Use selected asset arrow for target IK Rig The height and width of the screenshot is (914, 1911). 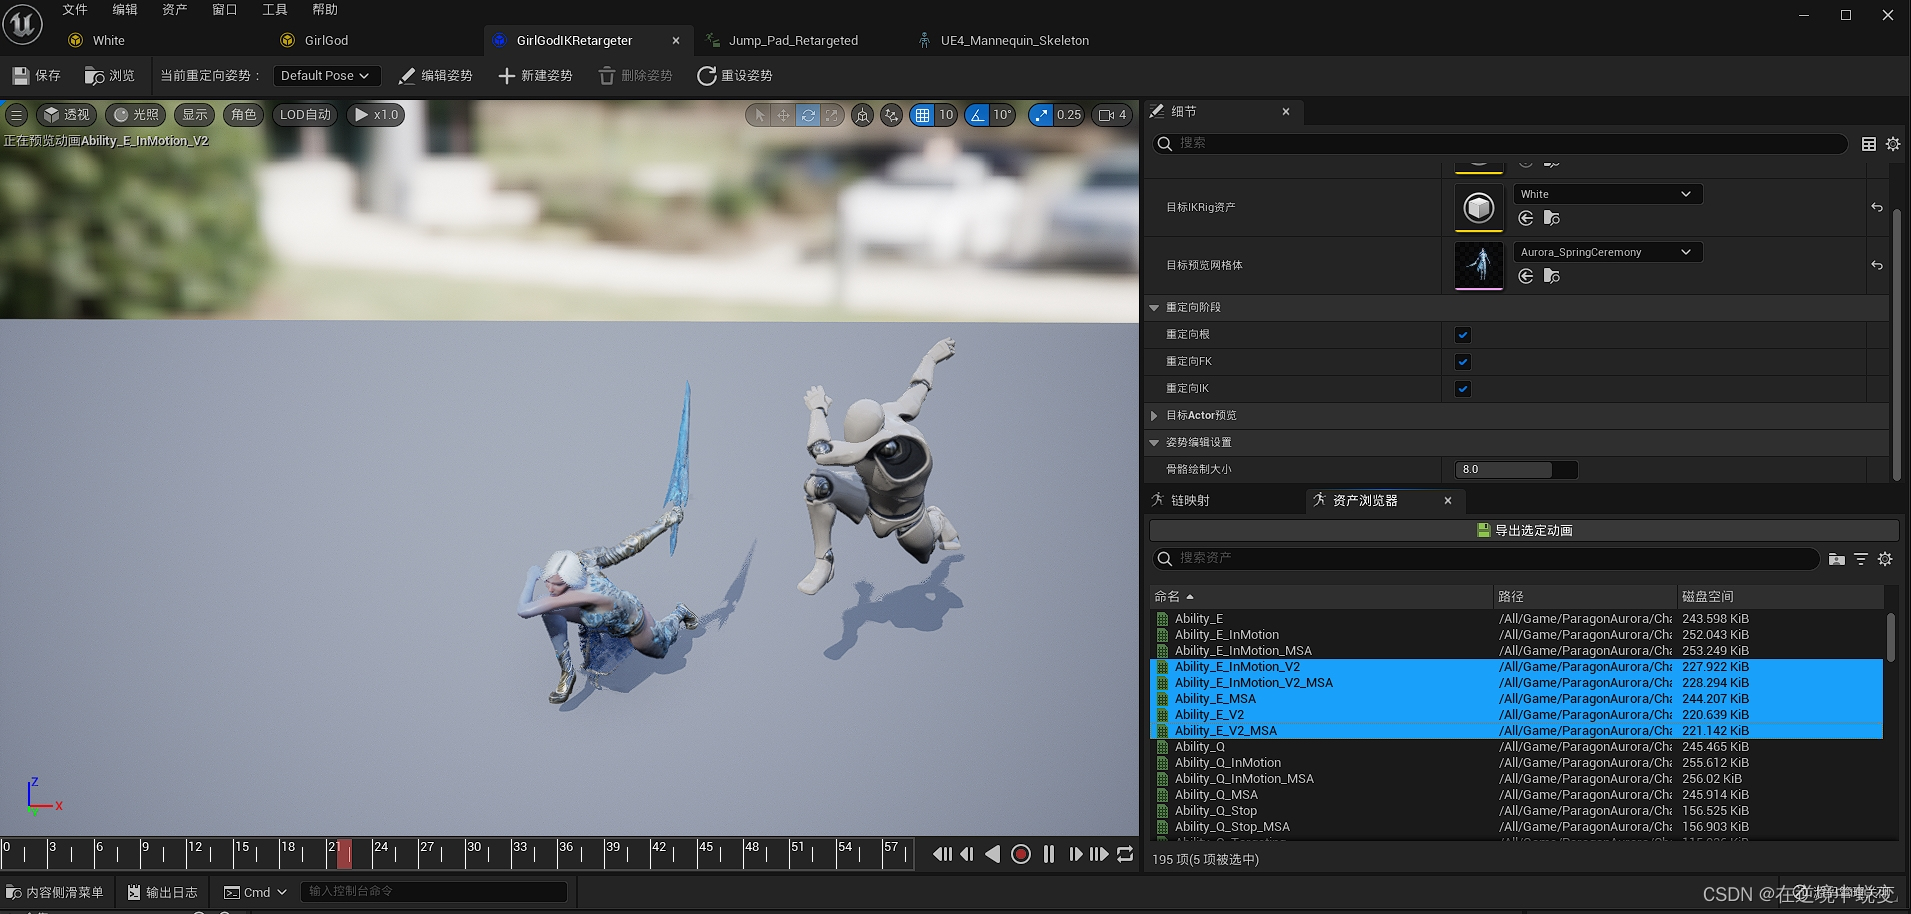point(1526,219)
